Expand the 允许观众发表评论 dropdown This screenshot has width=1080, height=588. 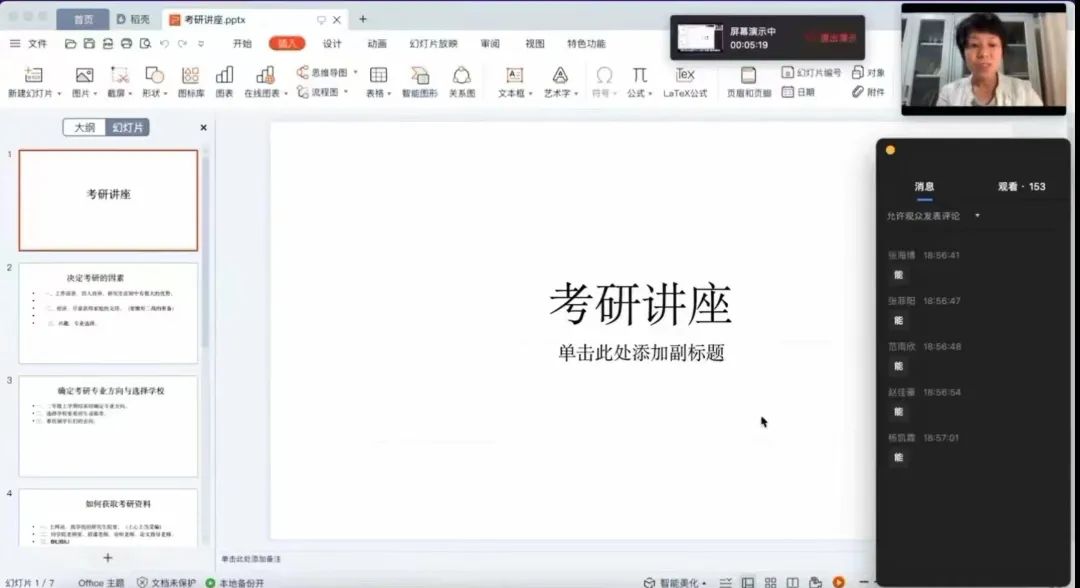click(x=977, y=215)
